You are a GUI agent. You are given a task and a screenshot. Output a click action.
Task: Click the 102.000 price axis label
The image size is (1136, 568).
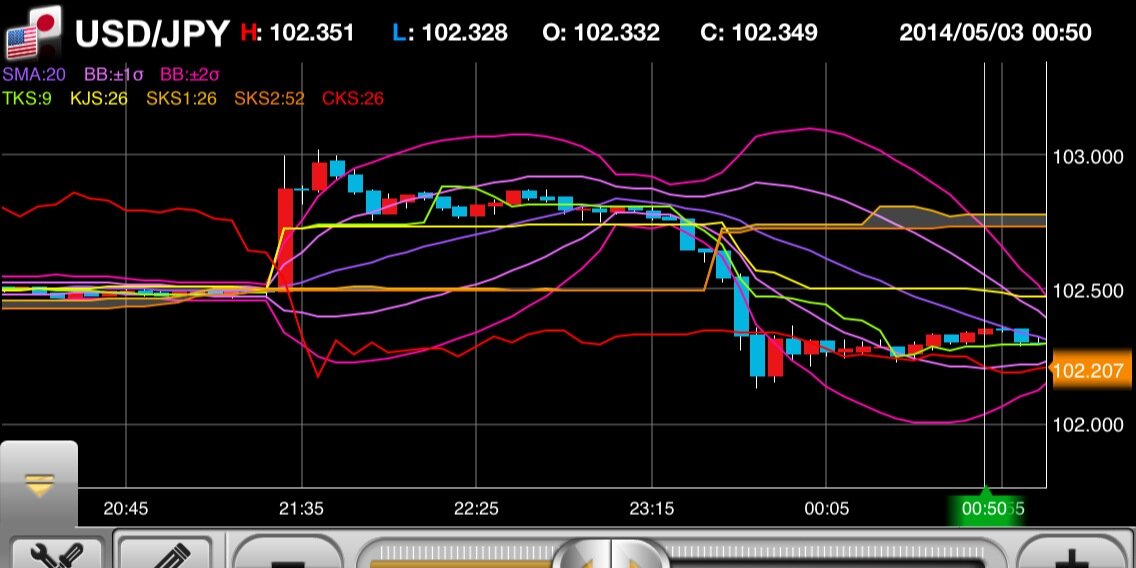coord(1087,425)
